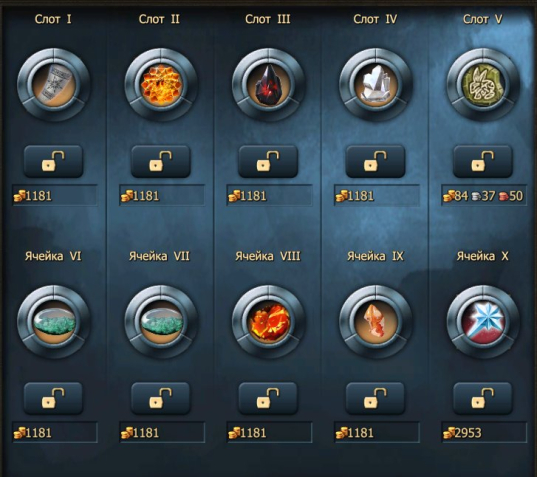Select the dark red crystal in Слот III
This screenshot has width=537, height=477.
268,85
